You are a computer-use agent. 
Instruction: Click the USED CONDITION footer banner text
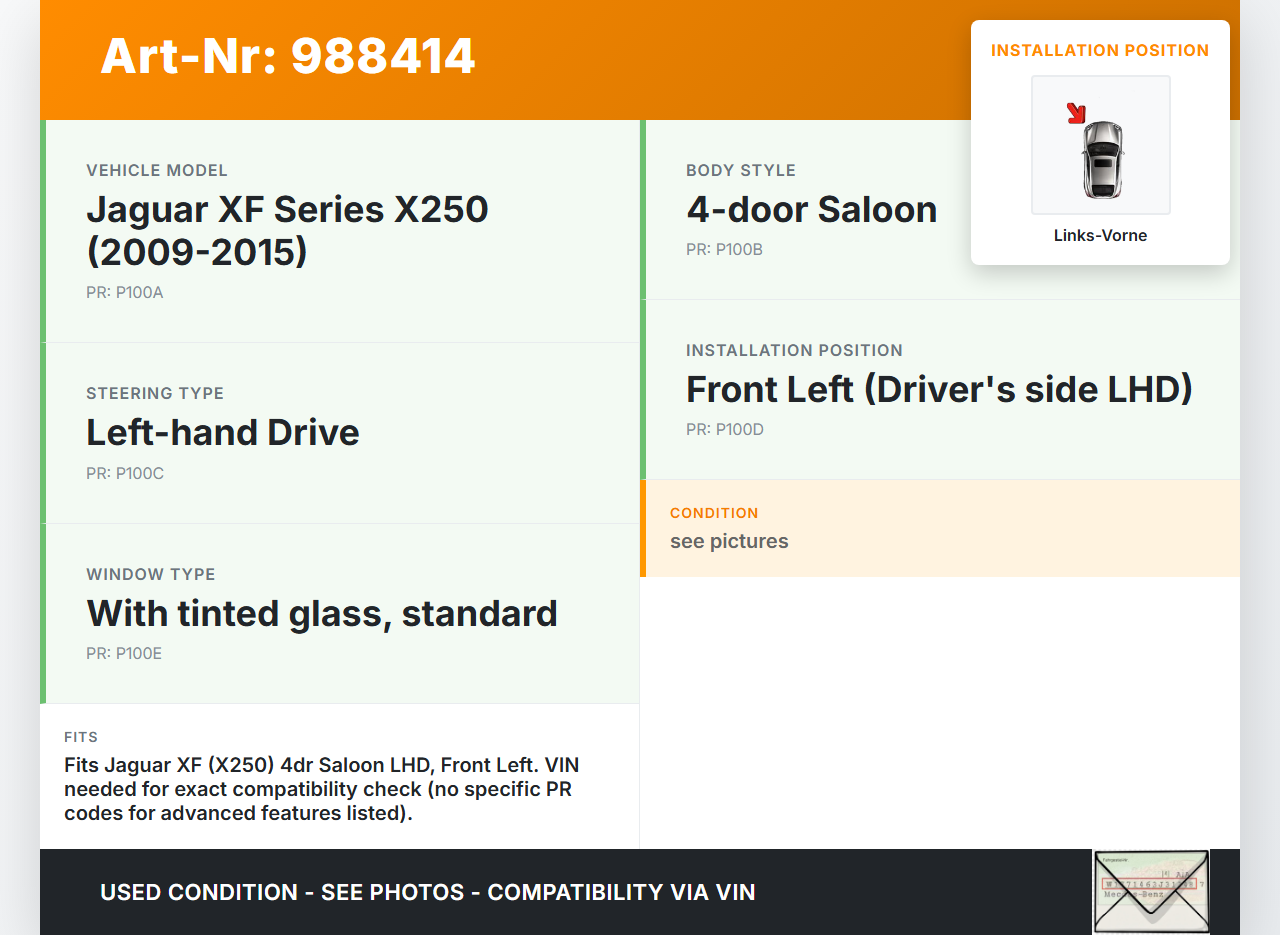(427, 892)
